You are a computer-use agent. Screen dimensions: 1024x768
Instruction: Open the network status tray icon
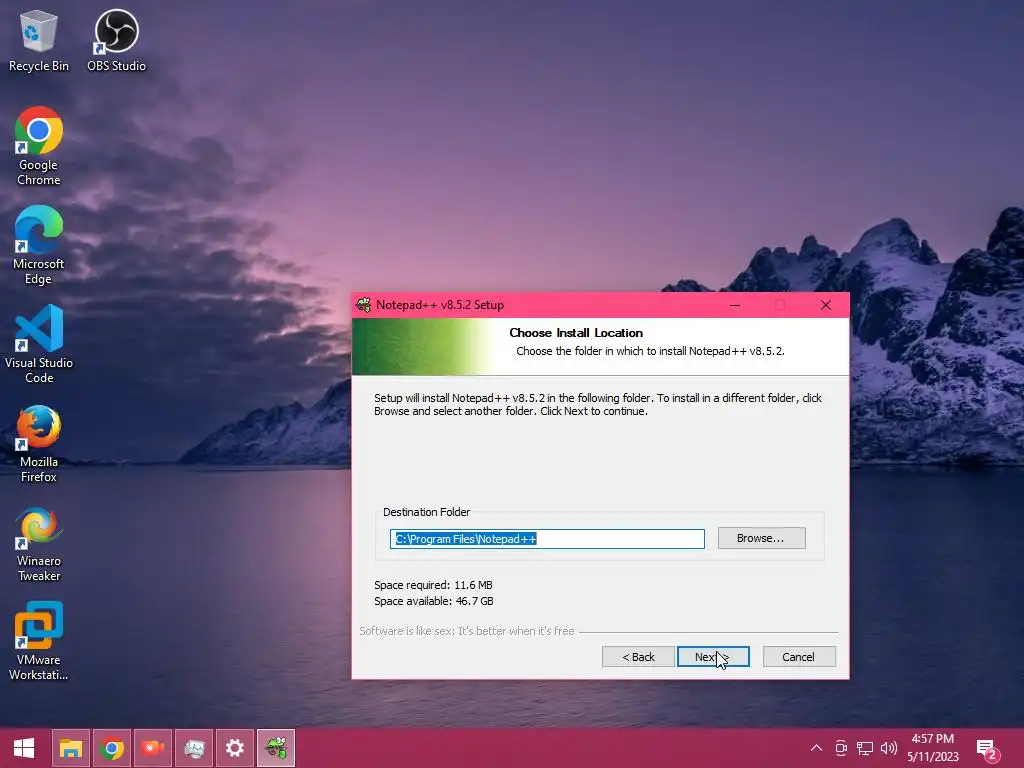tap(865, 748)
